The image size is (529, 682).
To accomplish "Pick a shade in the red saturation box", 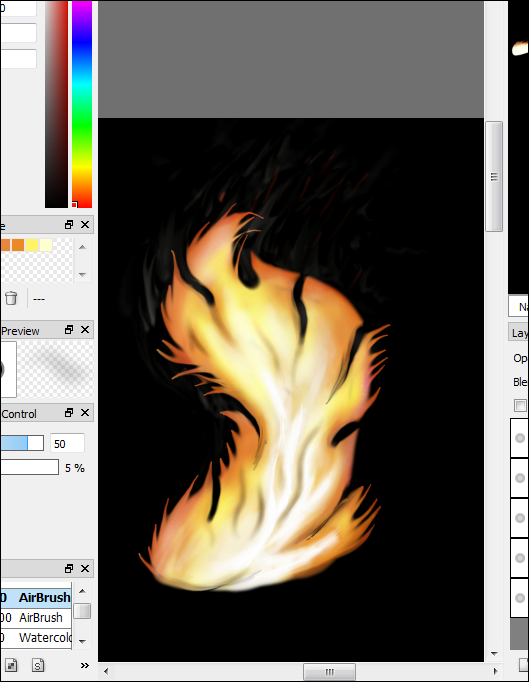I will [x=57, y=104].
